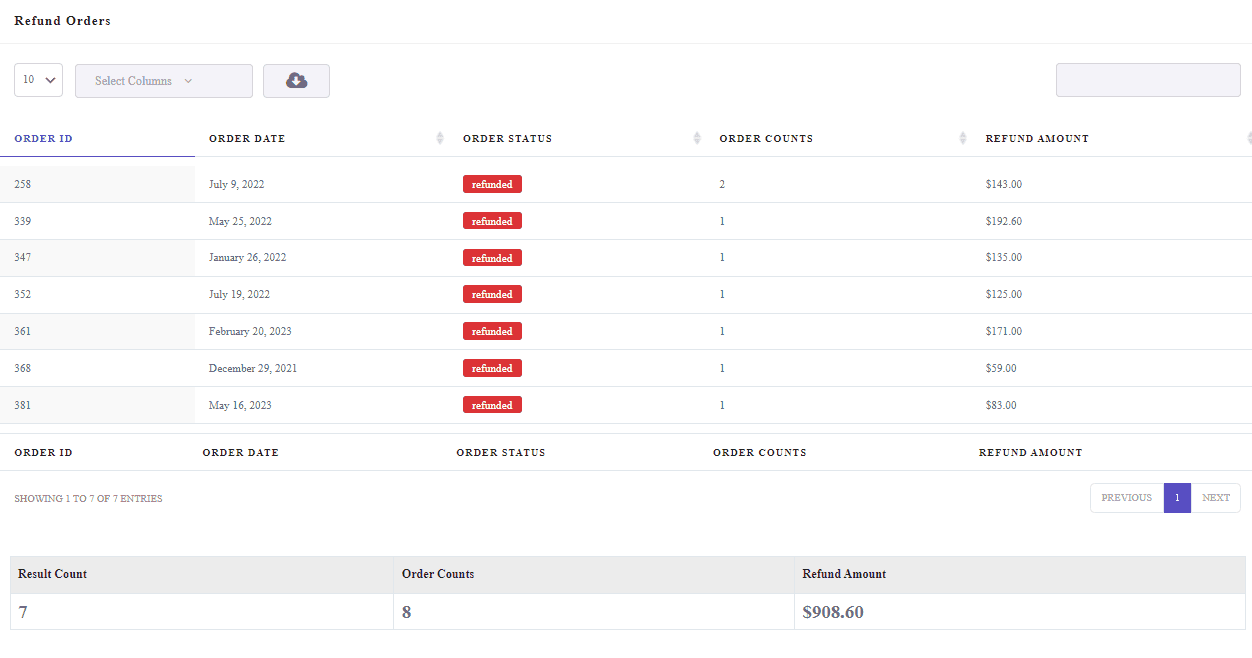Open the entries-per-page dropdown showing 10

pyautogui.click(x=38, y=80)
